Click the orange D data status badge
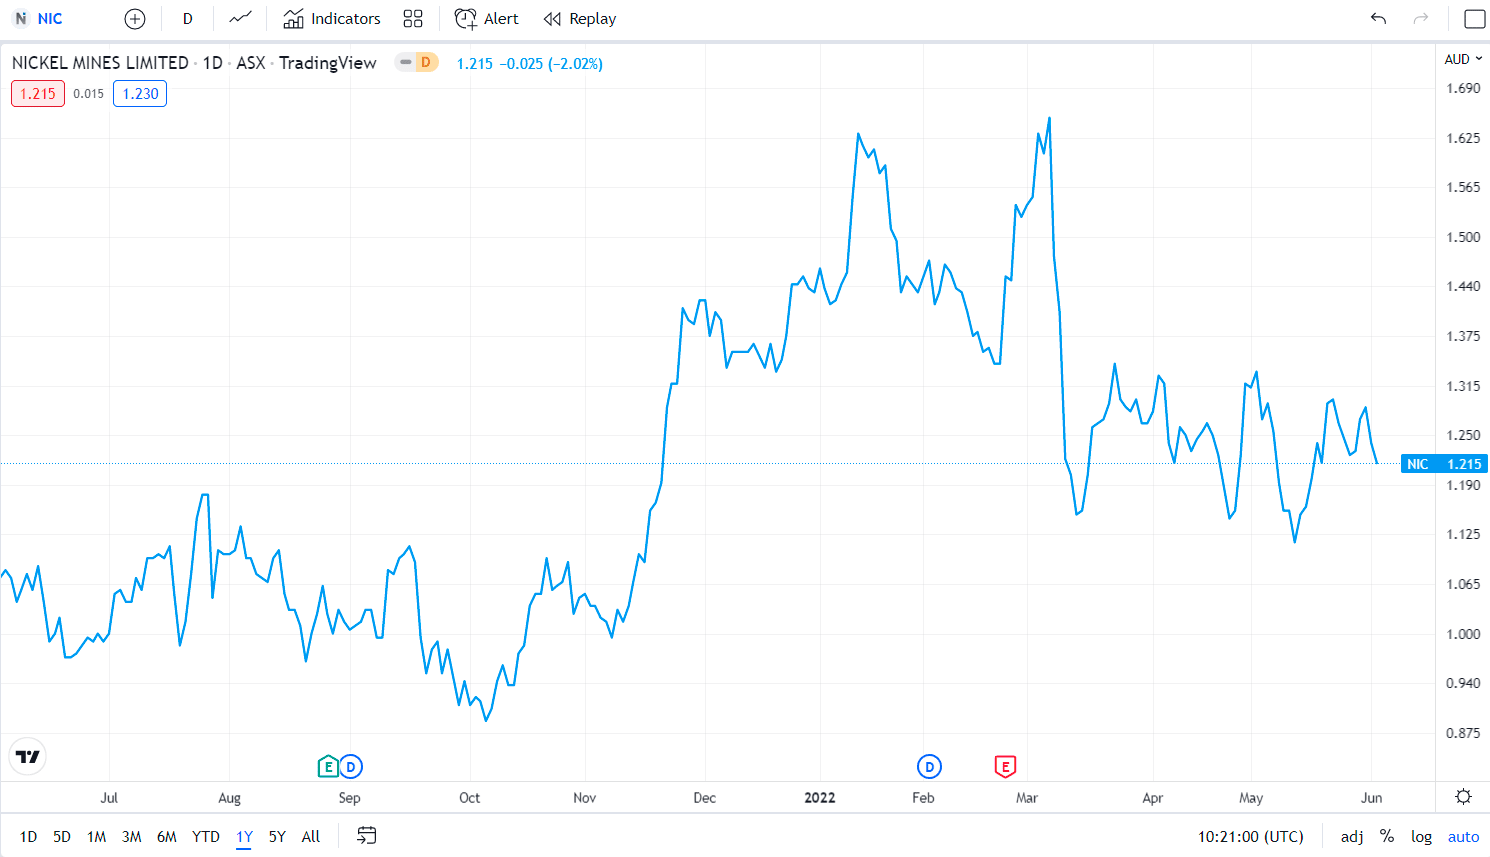Screen dimensions: 1490x857 point(426,62)
